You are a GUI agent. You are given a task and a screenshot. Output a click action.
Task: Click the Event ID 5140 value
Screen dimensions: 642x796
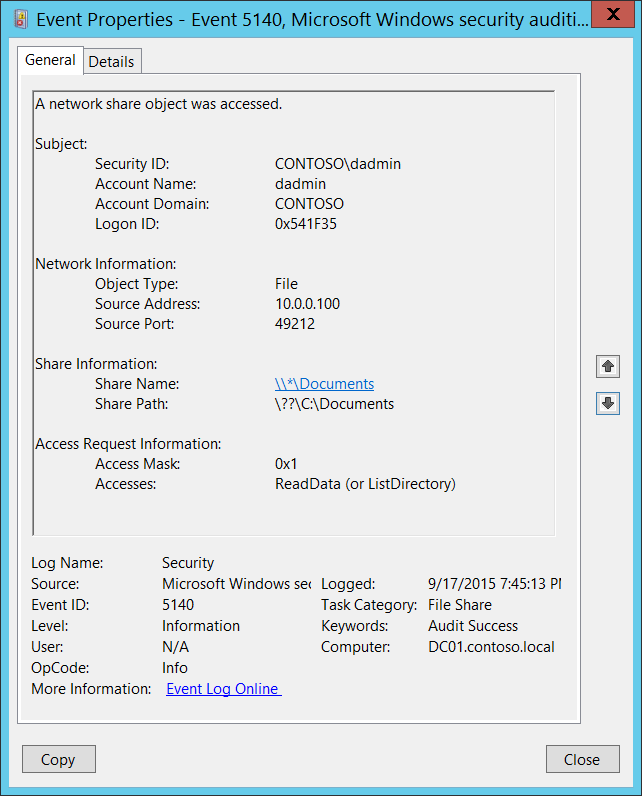click(x=178, y=605)
